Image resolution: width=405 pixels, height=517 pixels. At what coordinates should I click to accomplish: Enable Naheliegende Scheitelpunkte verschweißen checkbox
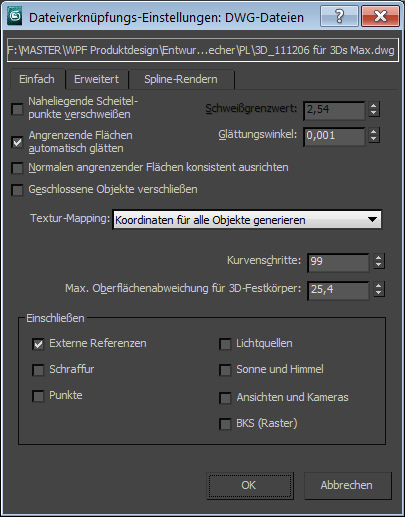click(17, 109)
